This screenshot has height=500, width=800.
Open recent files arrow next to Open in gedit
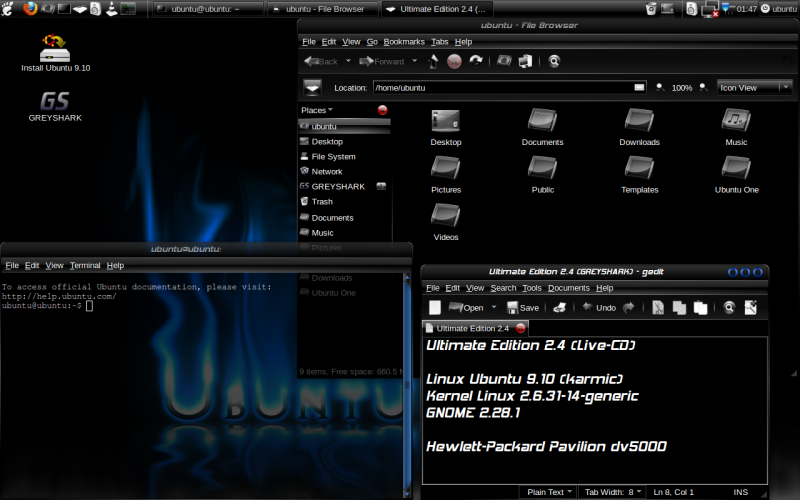[x=494, y=307]
